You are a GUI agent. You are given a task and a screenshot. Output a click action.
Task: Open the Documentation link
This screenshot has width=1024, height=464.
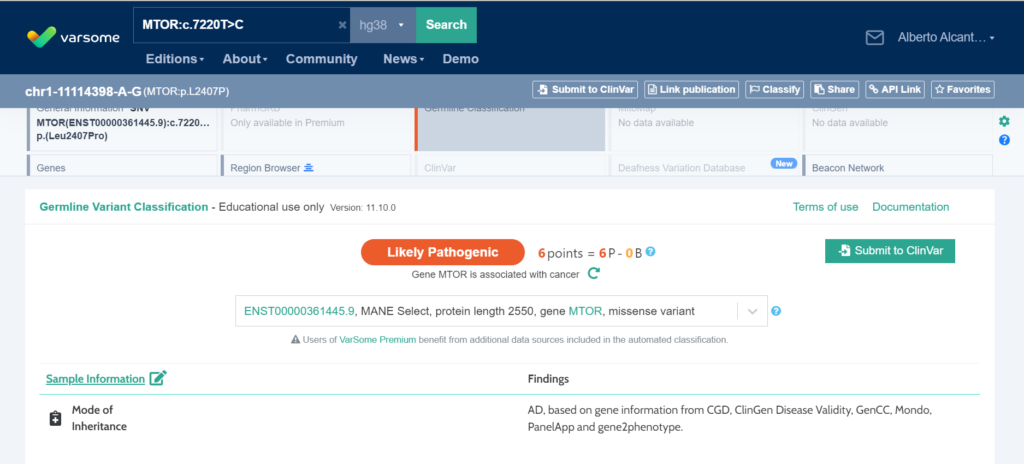click(x=910, y=207)
